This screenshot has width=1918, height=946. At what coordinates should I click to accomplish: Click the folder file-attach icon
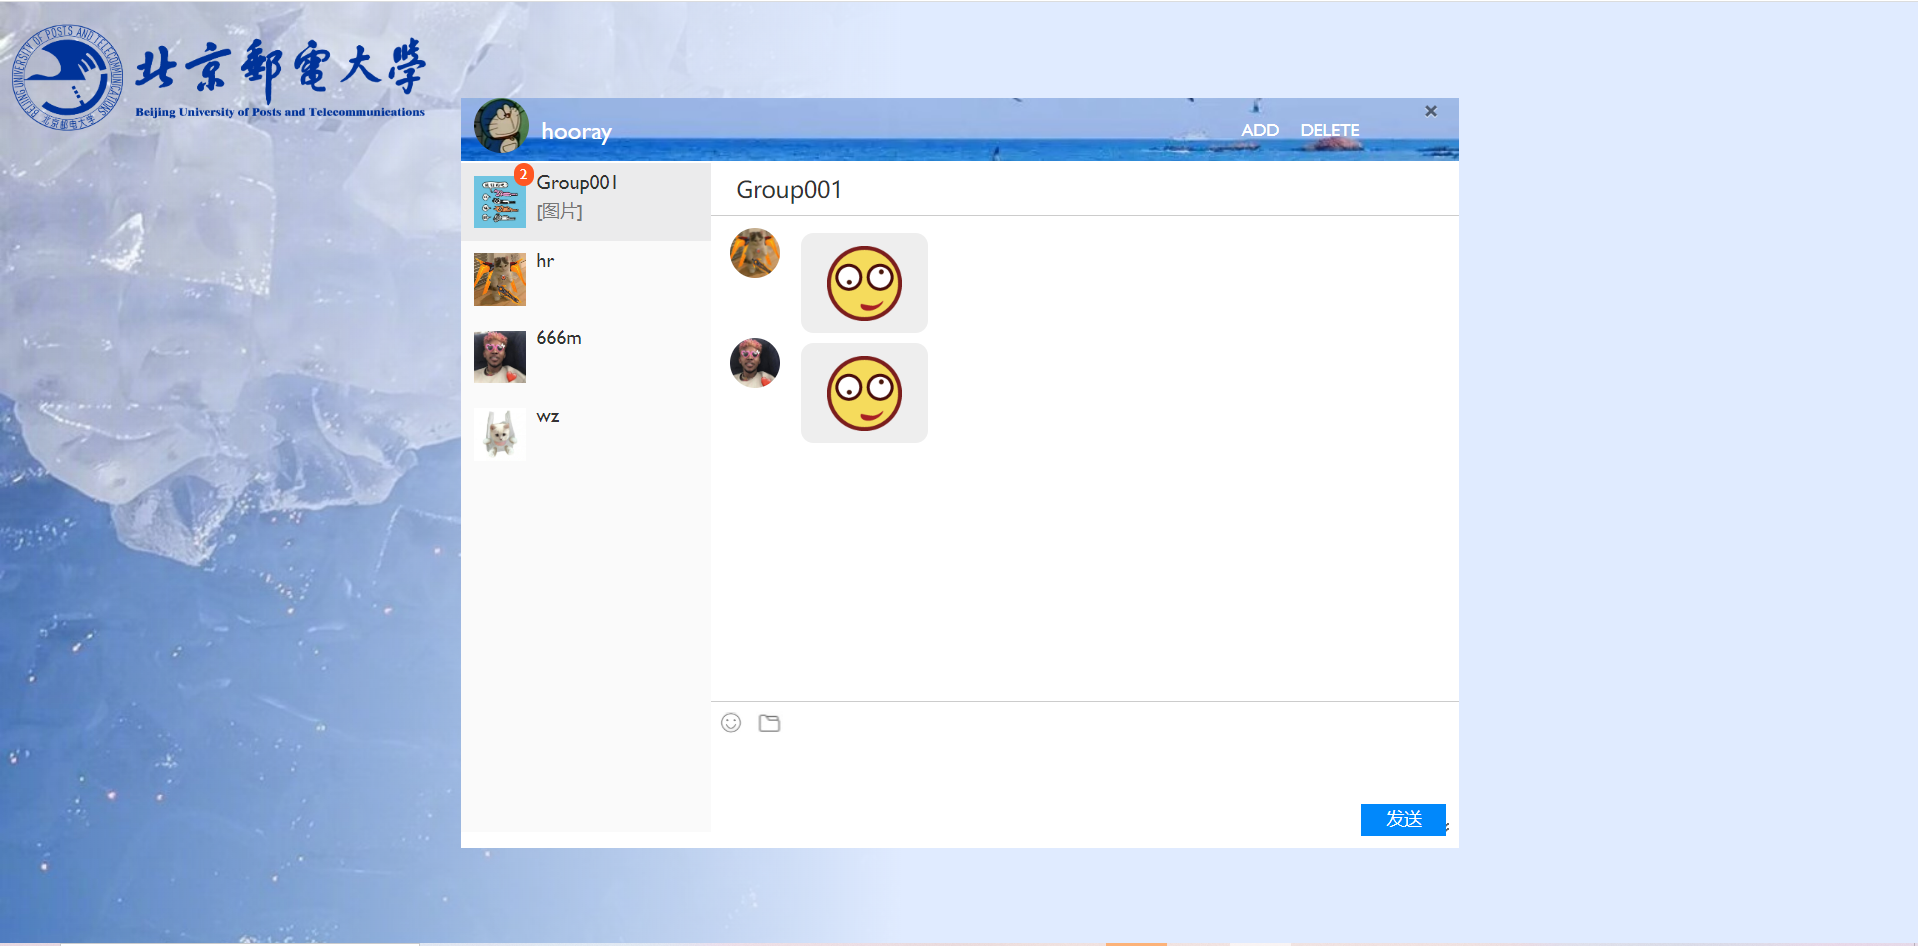tap(769, 723)
